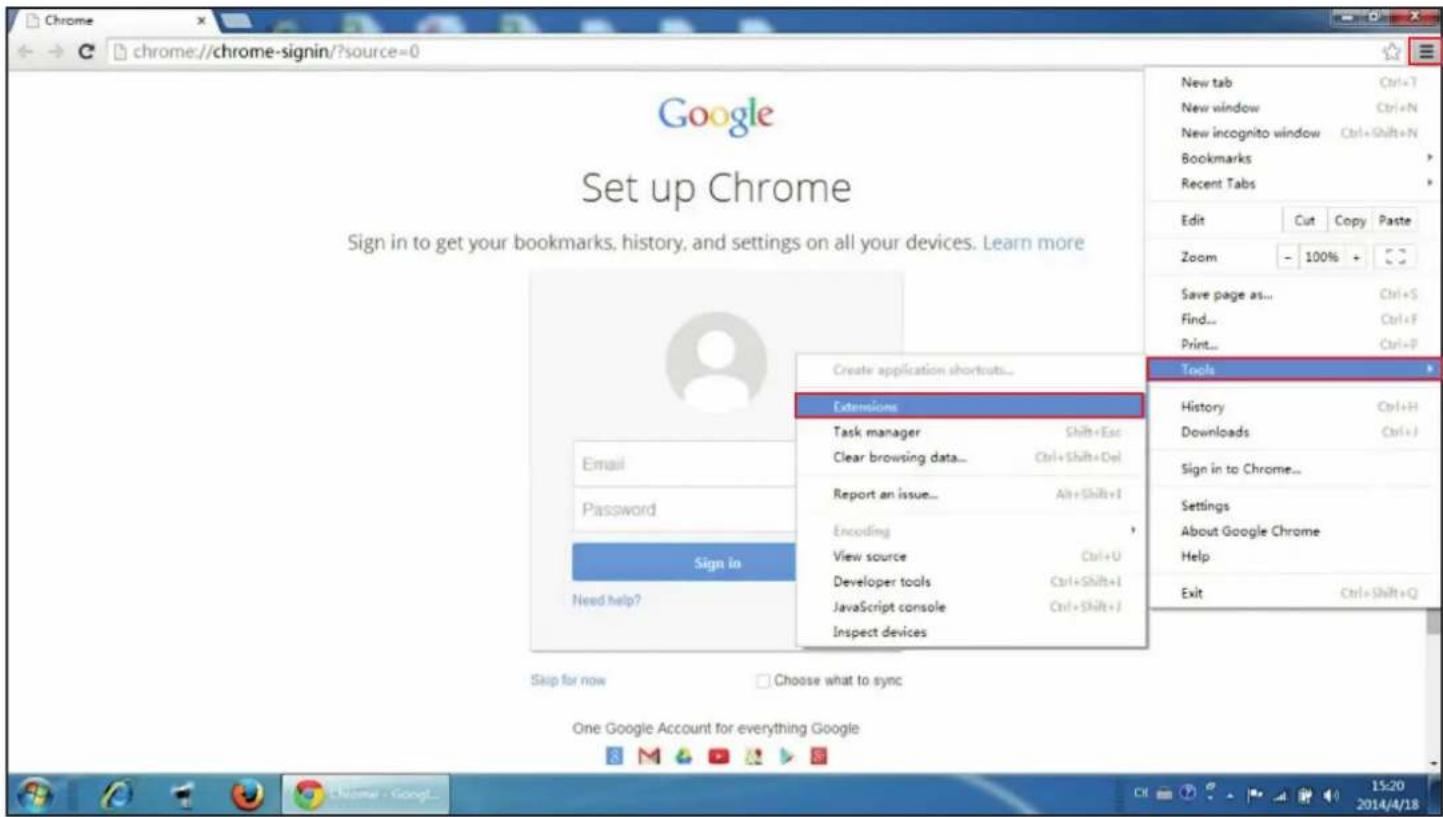Choose Inspect devices entry
The width and height of the screenshot is (1443, 817).
(971, 632)
